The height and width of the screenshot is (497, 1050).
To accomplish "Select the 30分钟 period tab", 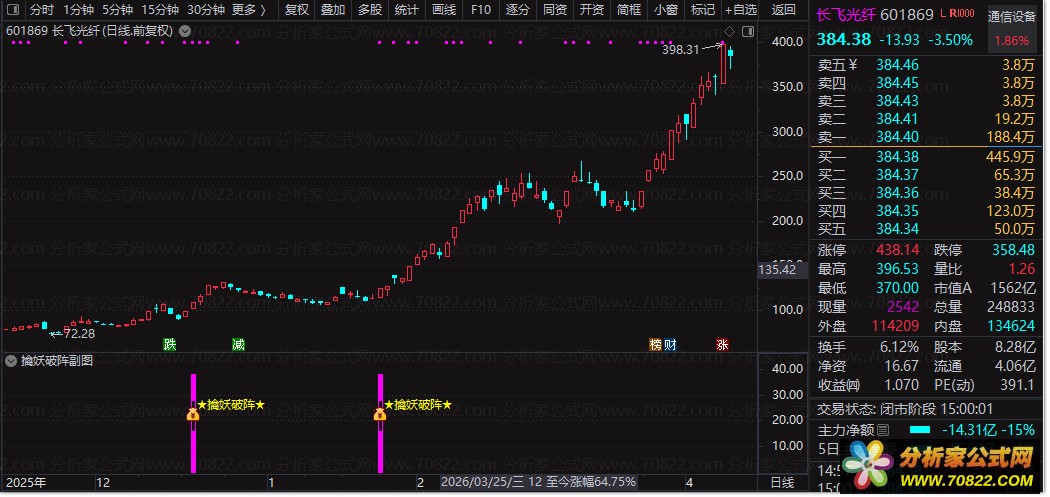I will coord(206,9).
